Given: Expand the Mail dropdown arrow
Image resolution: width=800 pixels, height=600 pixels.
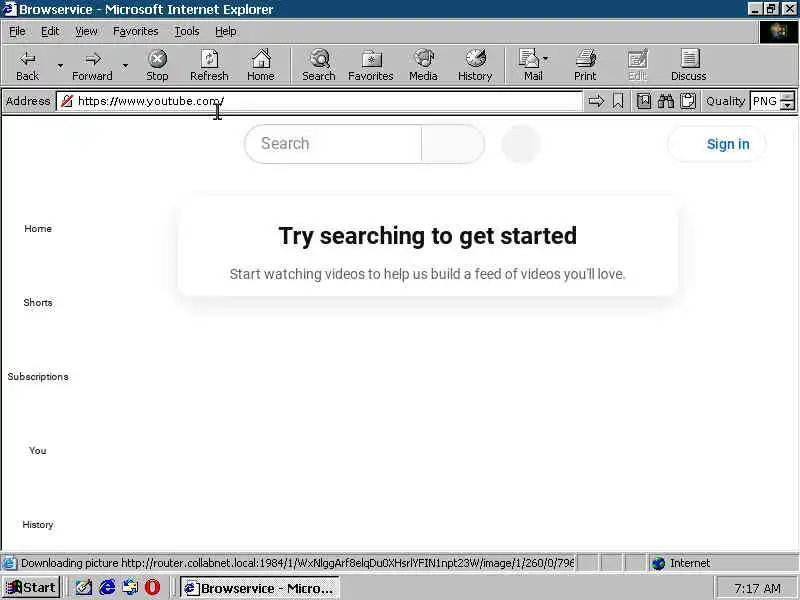Looking at the screenshot, I should point(546,59).
